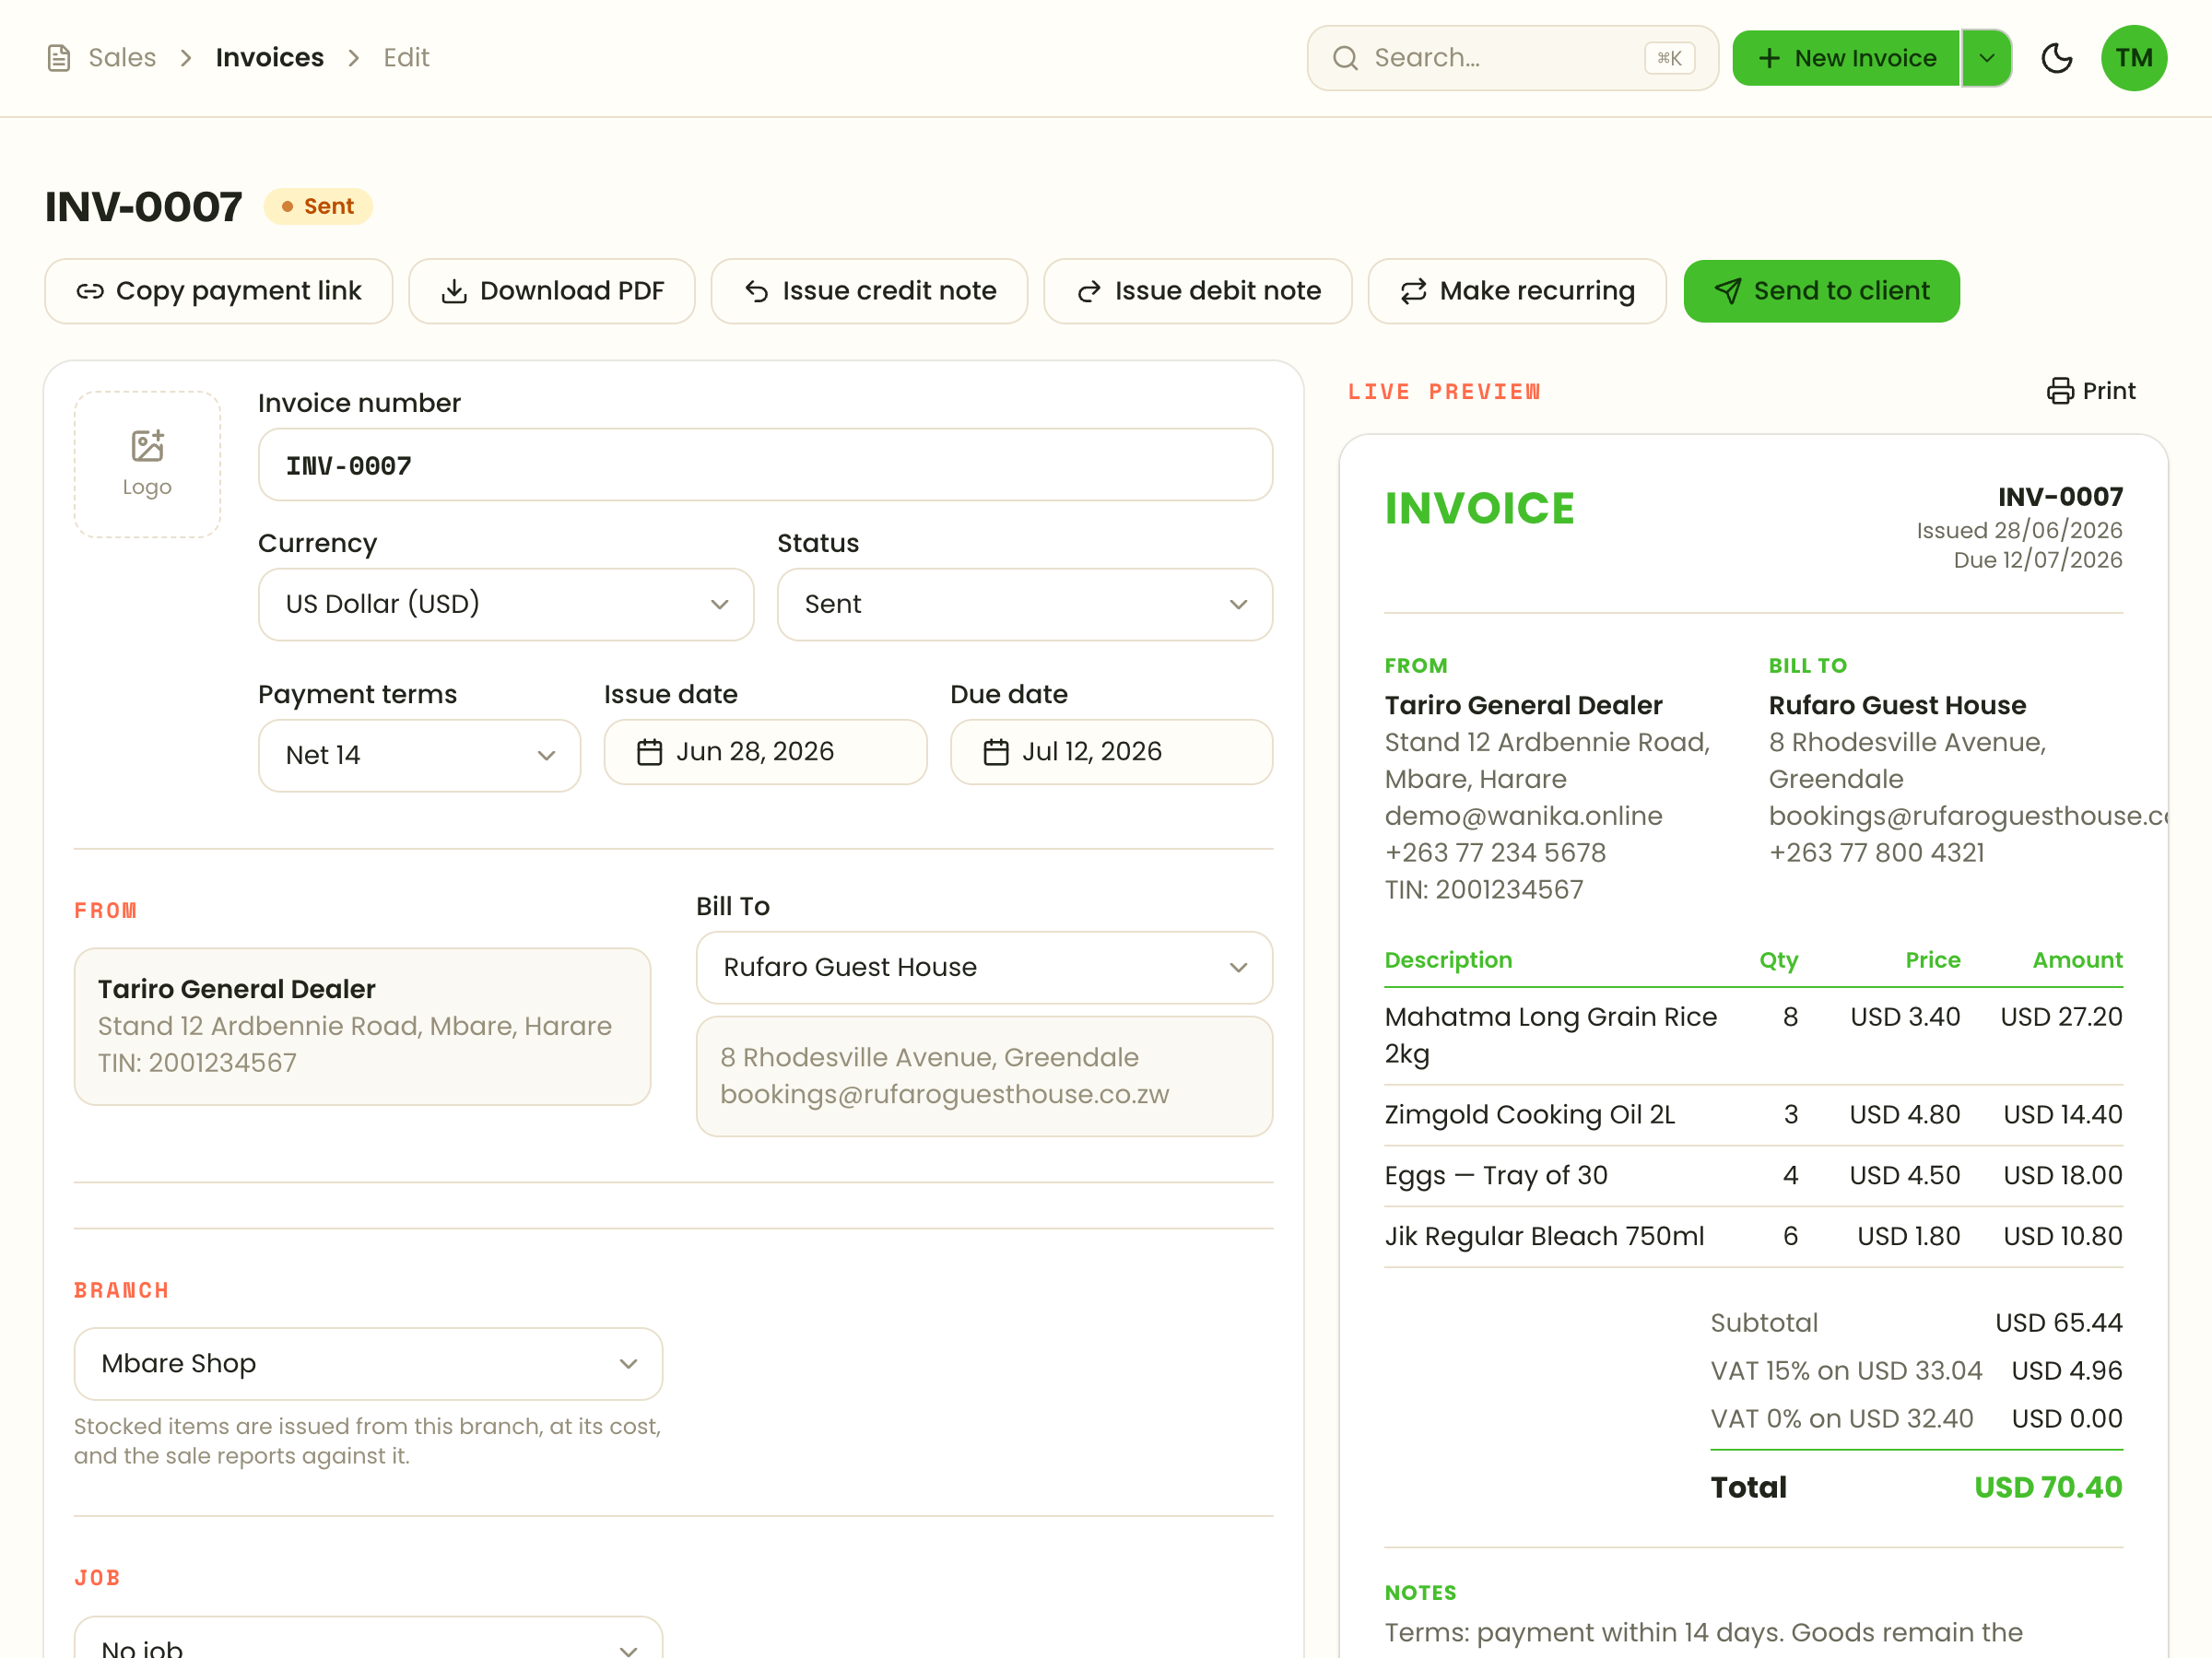Viewport: 2212px width, 1658px height.
Task: Click the Description column header
Action: (1448, 960)
